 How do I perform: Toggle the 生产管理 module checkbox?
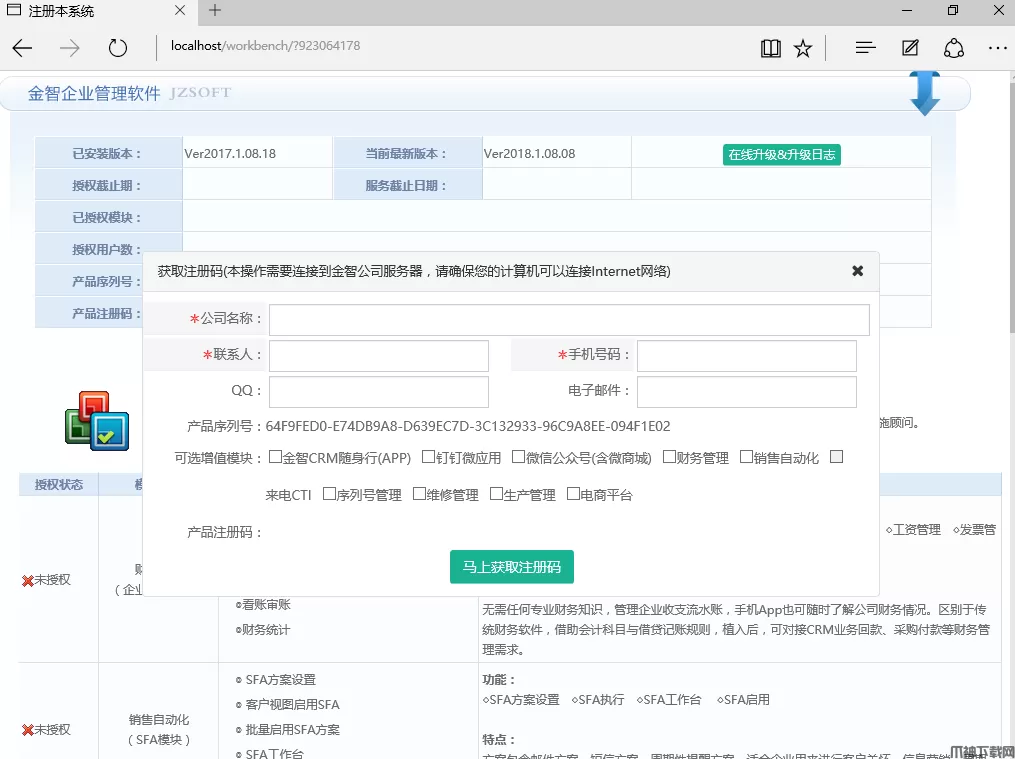click(496, 494)
